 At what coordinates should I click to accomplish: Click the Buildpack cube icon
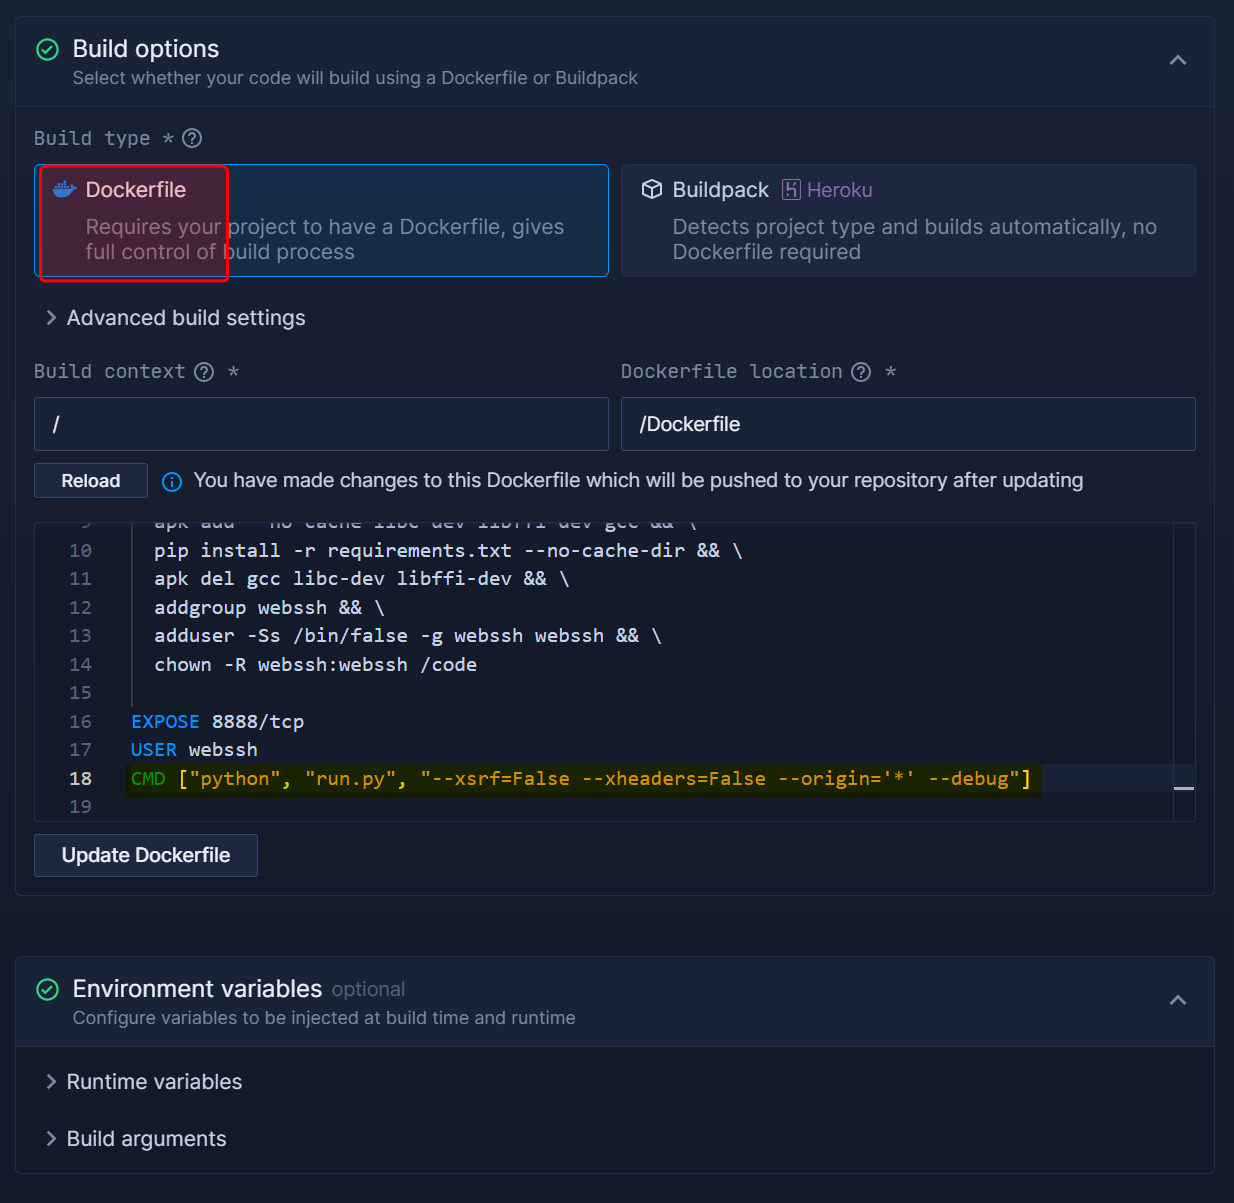[x=652, y=190]
